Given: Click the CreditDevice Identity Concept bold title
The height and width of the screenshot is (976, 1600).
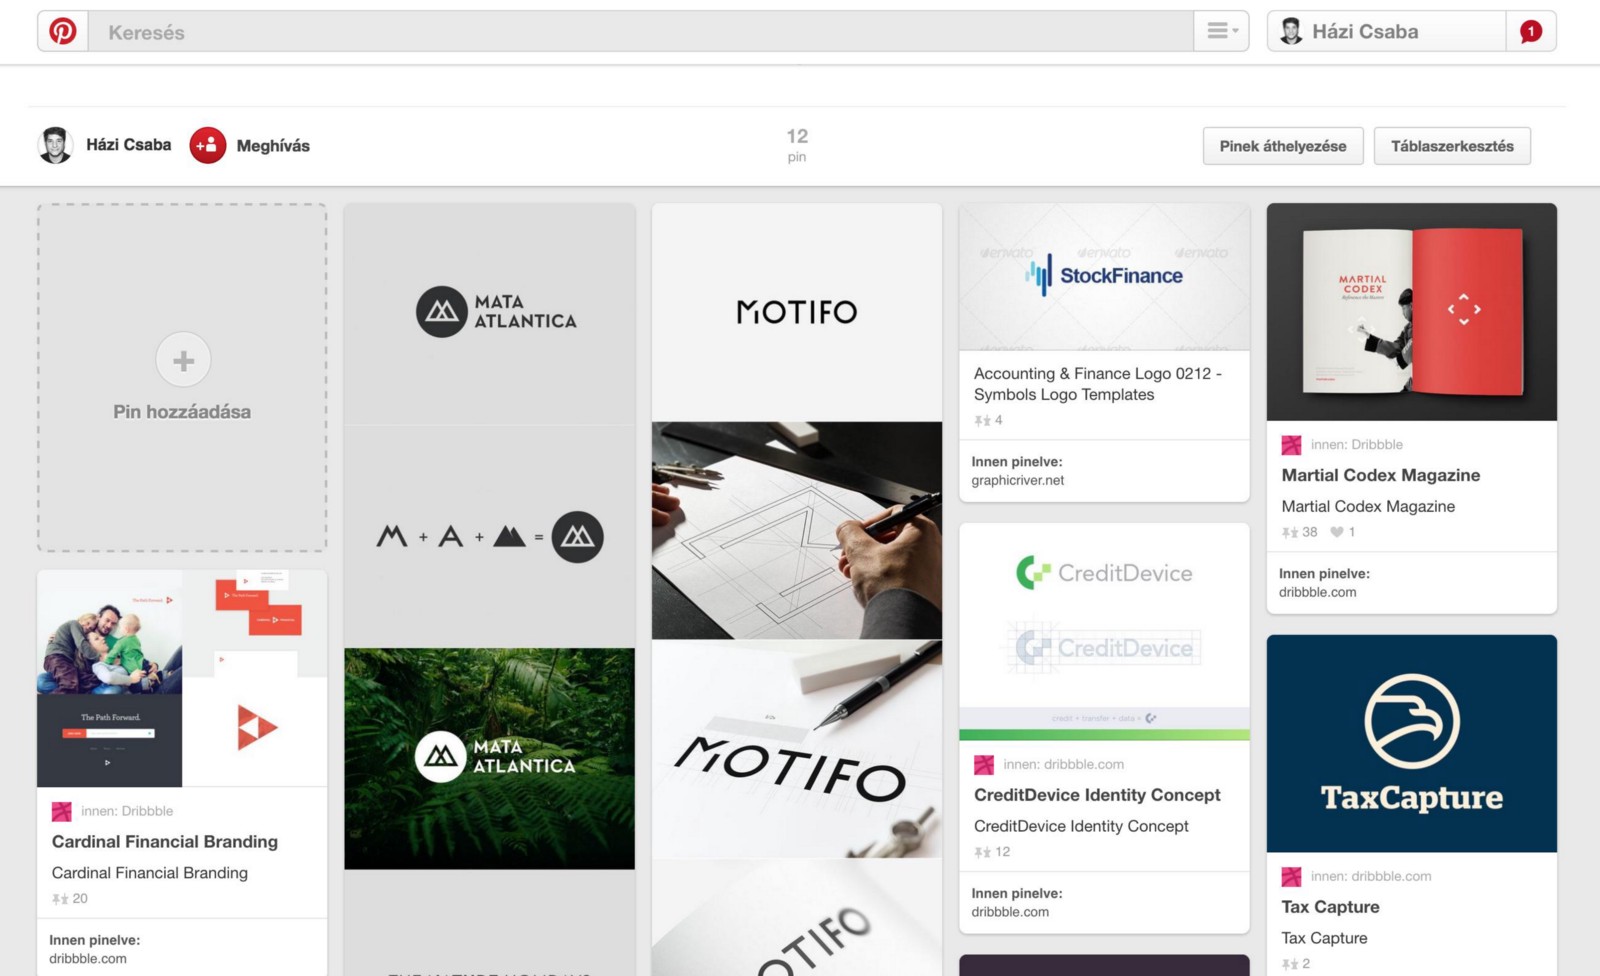Looking at the screenshot, I should pyautogui.click(x=1097, y=796).
